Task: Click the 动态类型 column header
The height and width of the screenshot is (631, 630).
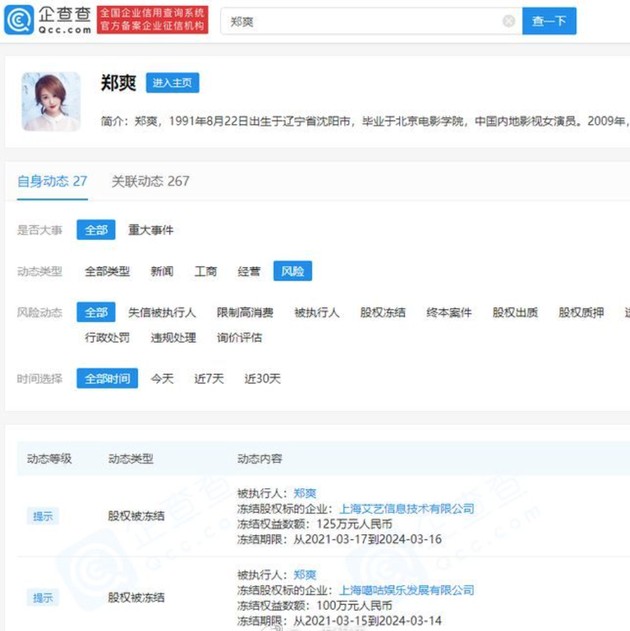Action: [x=131, y=459]
